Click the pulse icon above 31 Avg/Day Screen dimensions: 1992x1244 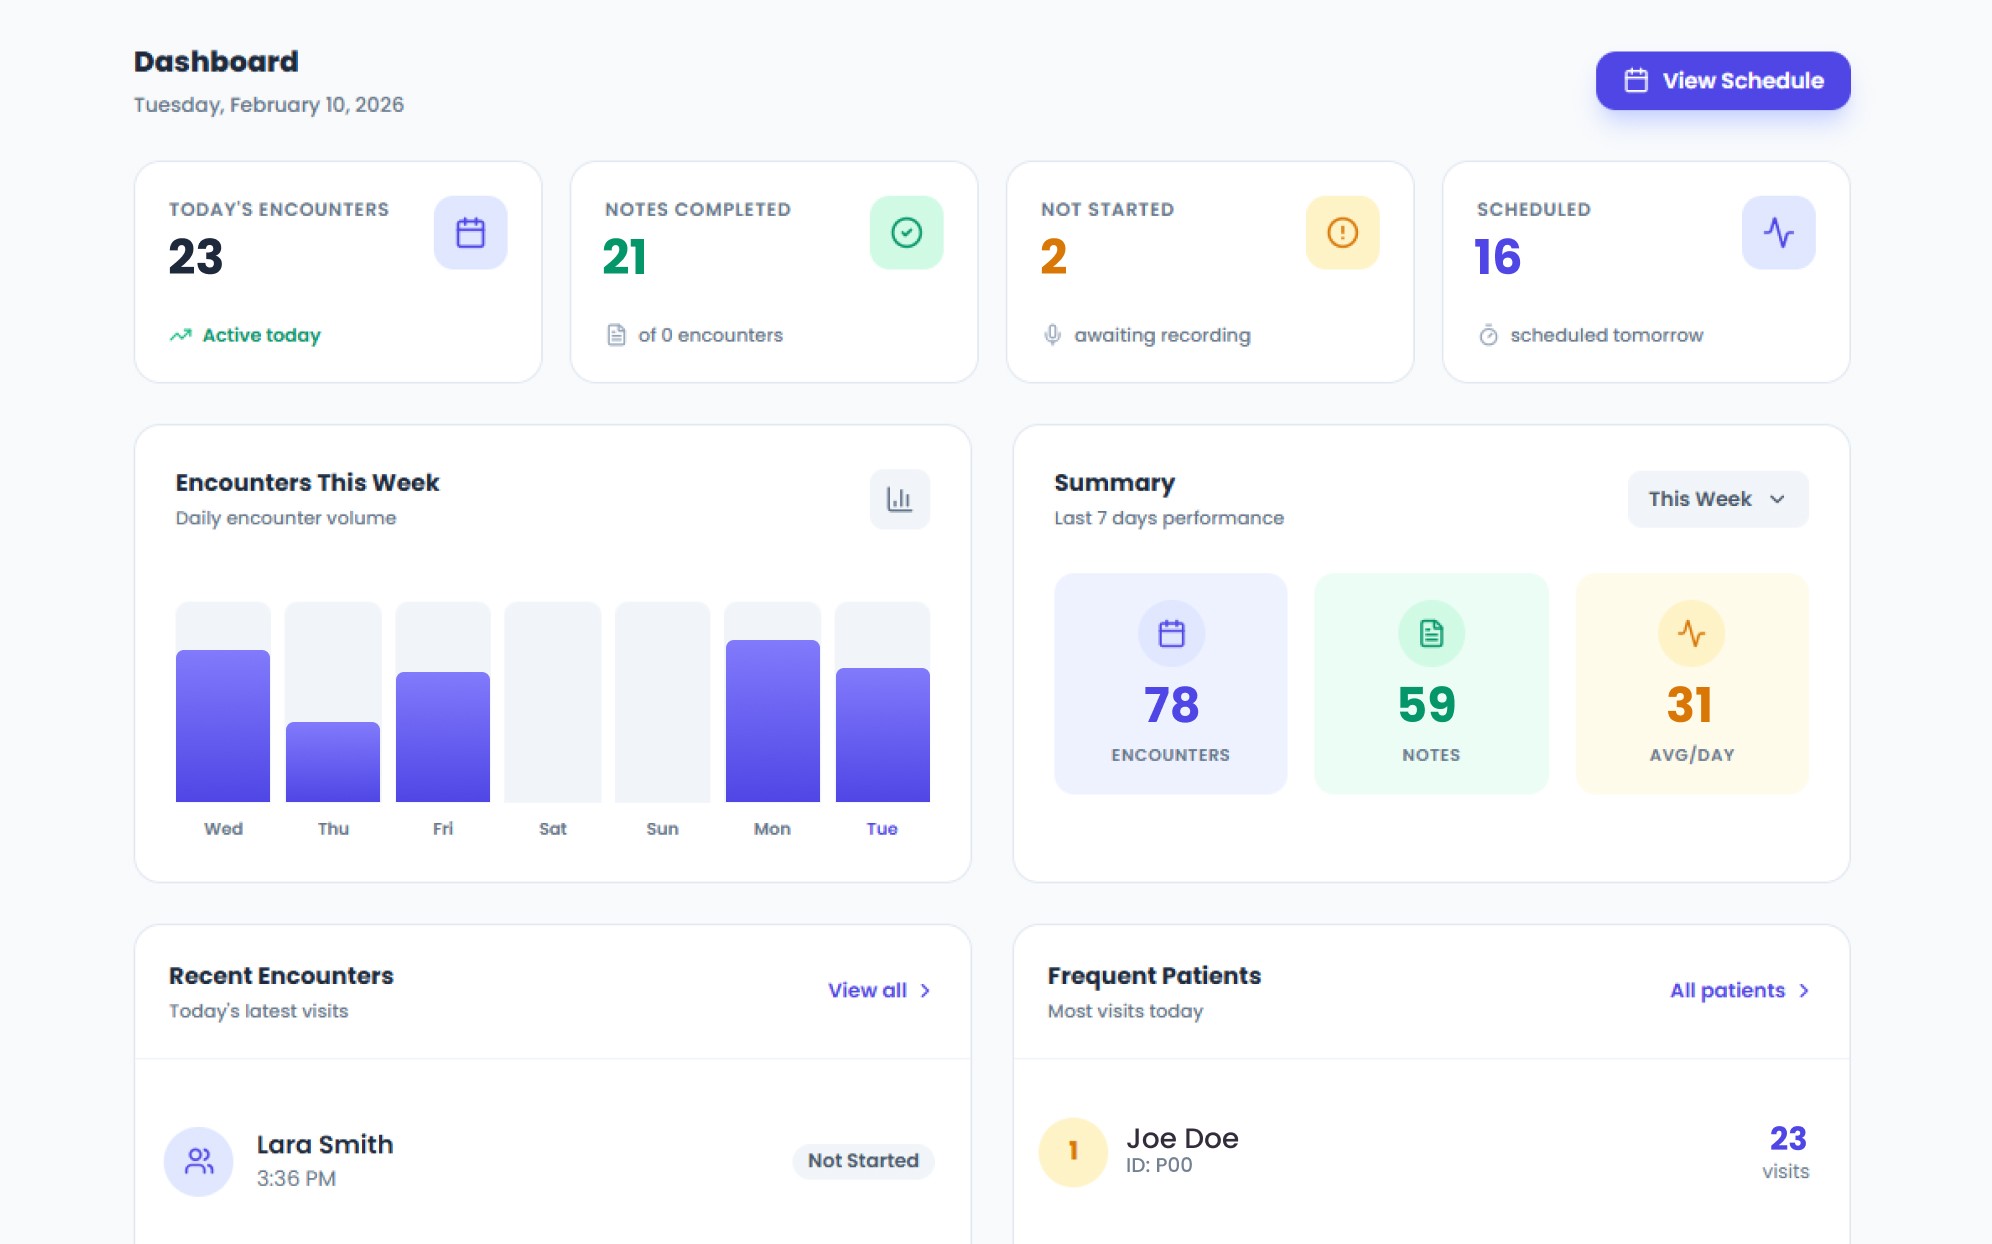1691,633
